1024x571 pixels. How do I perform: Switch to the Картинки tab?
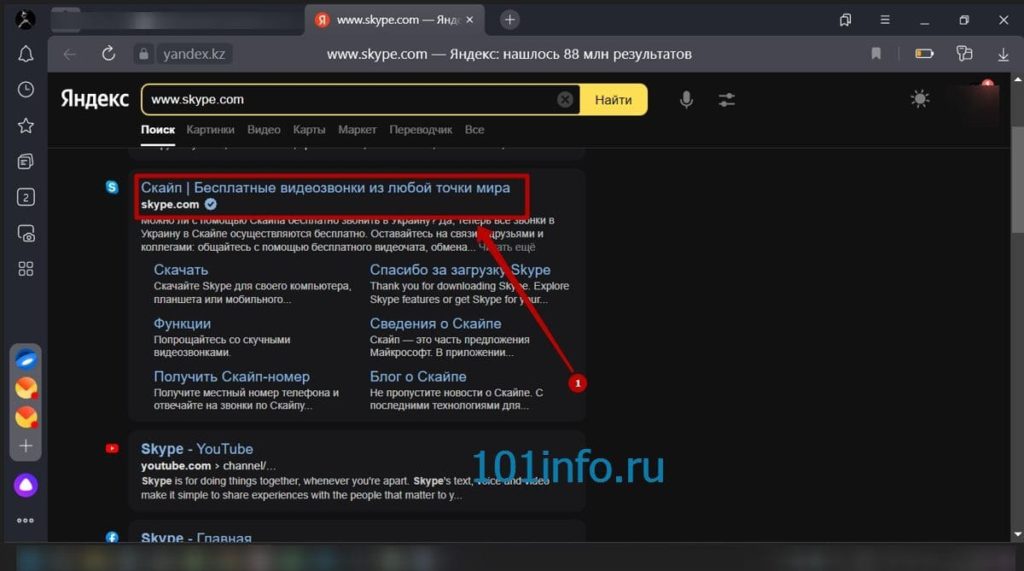(210, 130)
